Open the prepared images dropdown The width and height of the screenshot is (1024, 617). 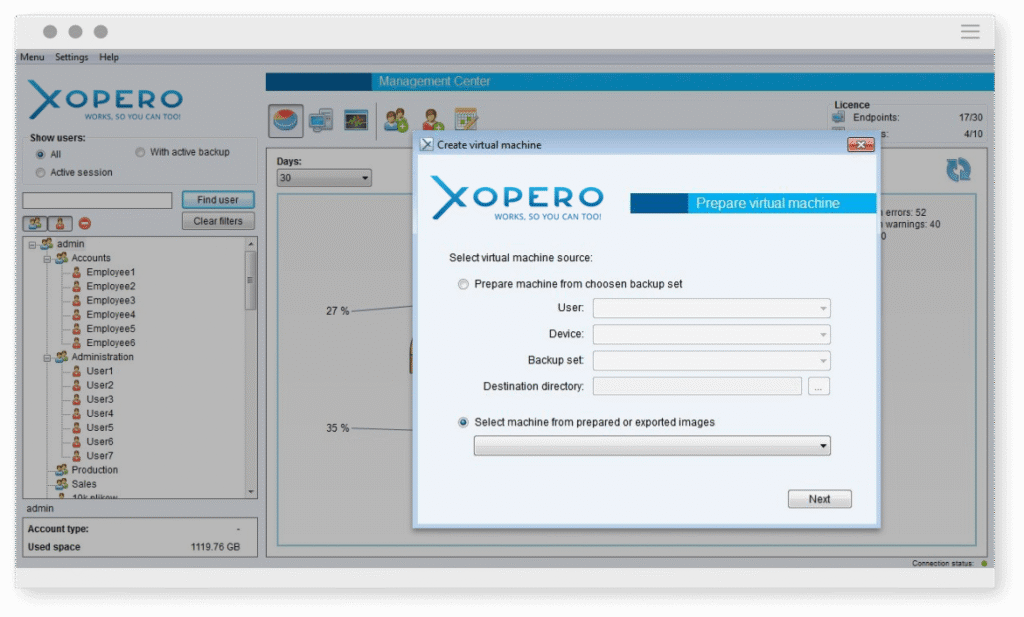pyautogui.click(x=652, y=445)
